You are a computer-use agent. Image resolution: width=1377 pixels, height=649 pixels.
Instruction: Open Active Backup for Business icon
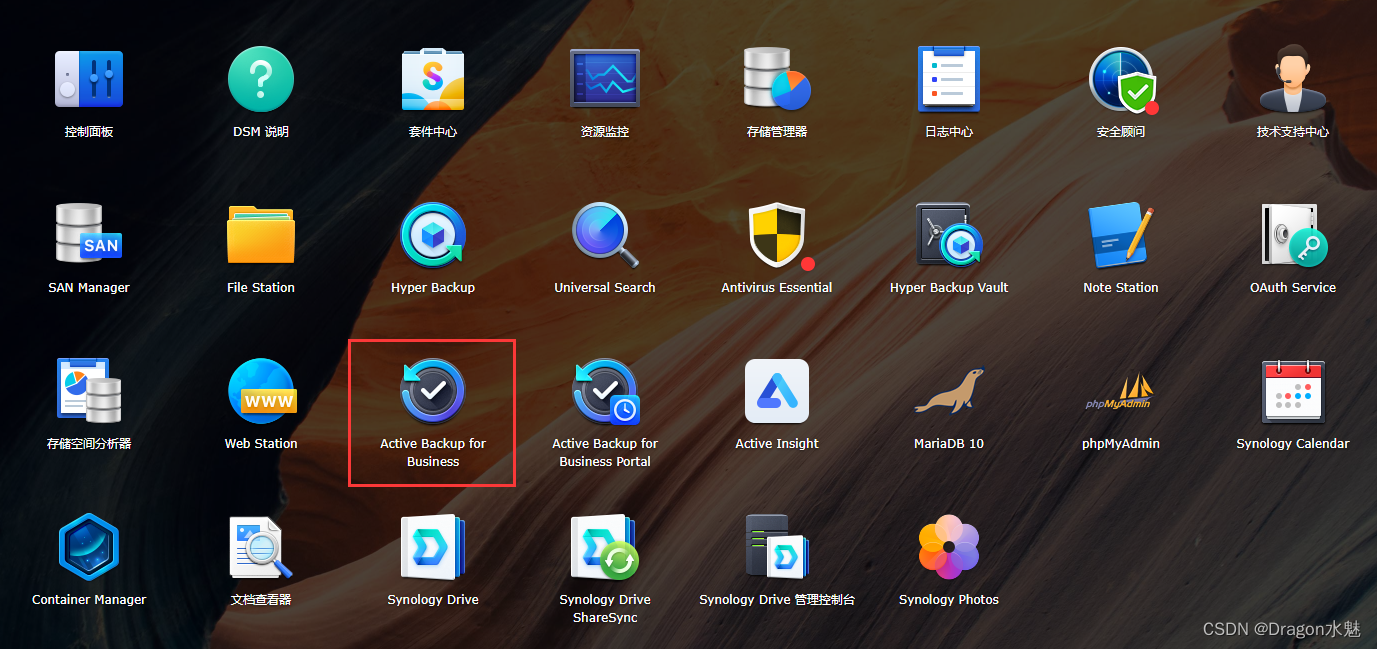pyautogui.click(x=433, y=391)
